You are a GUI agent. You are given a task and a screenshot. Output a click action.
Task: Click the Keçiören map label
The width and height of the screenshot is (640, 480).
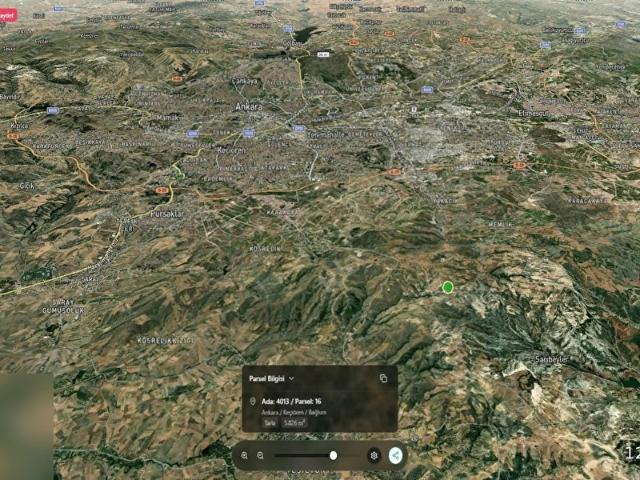231,150
